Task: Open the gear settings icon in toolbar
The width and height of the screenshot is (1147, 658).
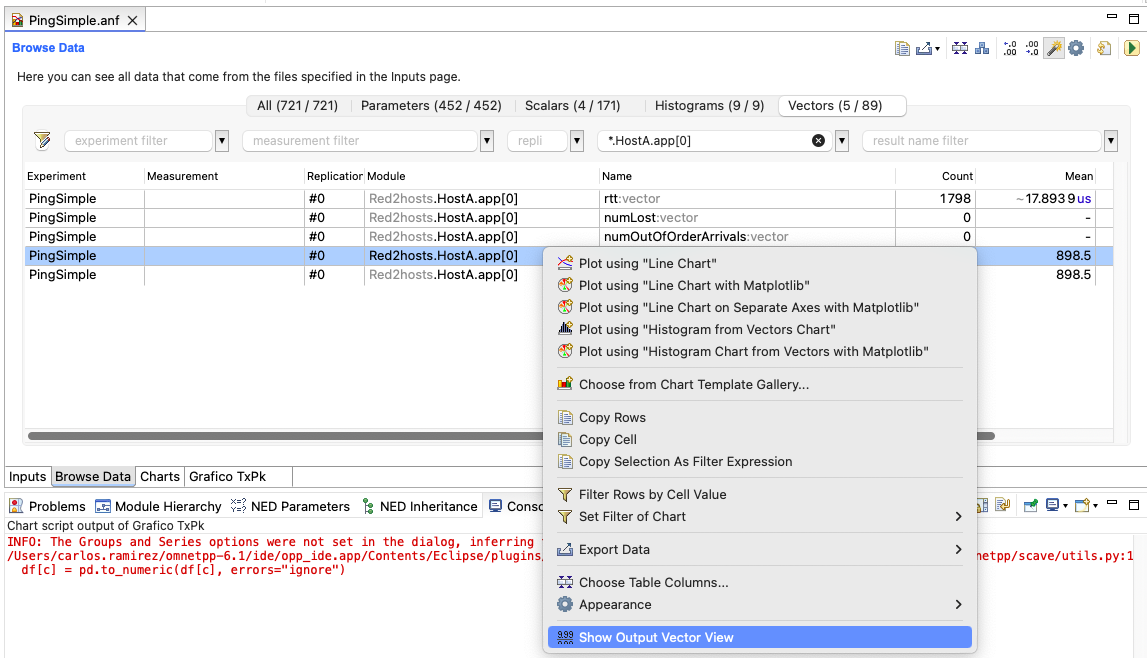Action: (1076, 48)
